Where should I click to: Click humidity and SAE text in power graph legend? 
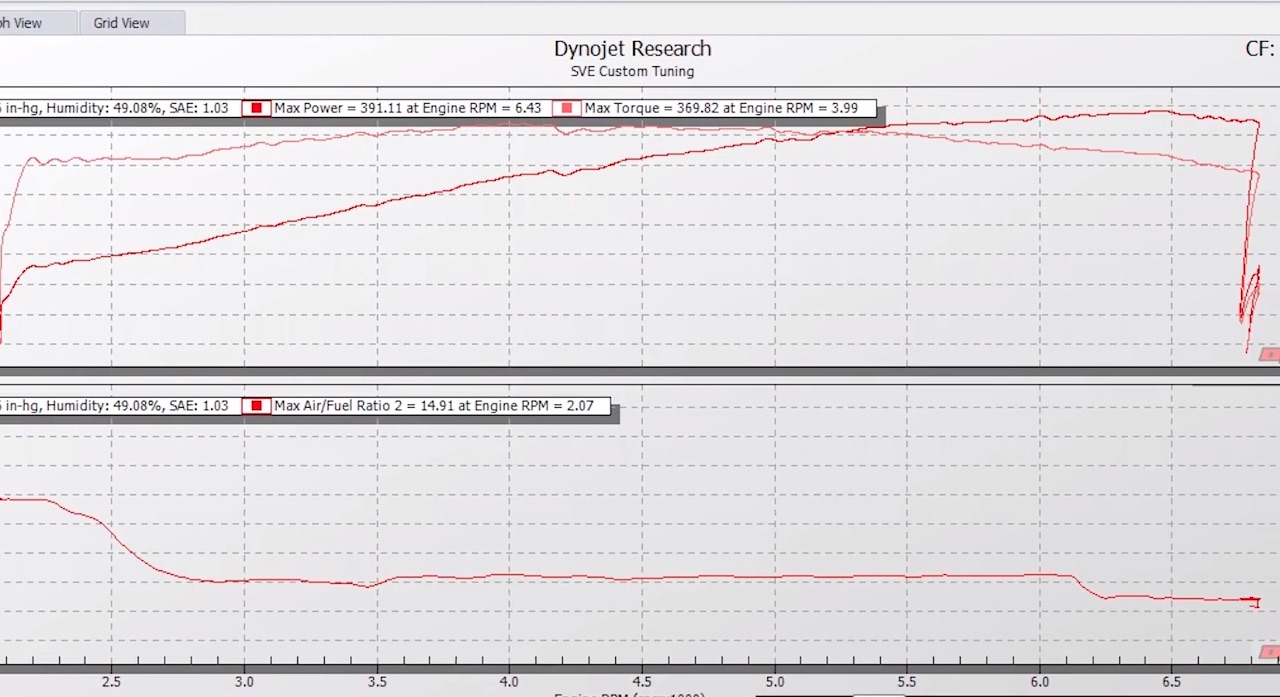pos(115,108)
